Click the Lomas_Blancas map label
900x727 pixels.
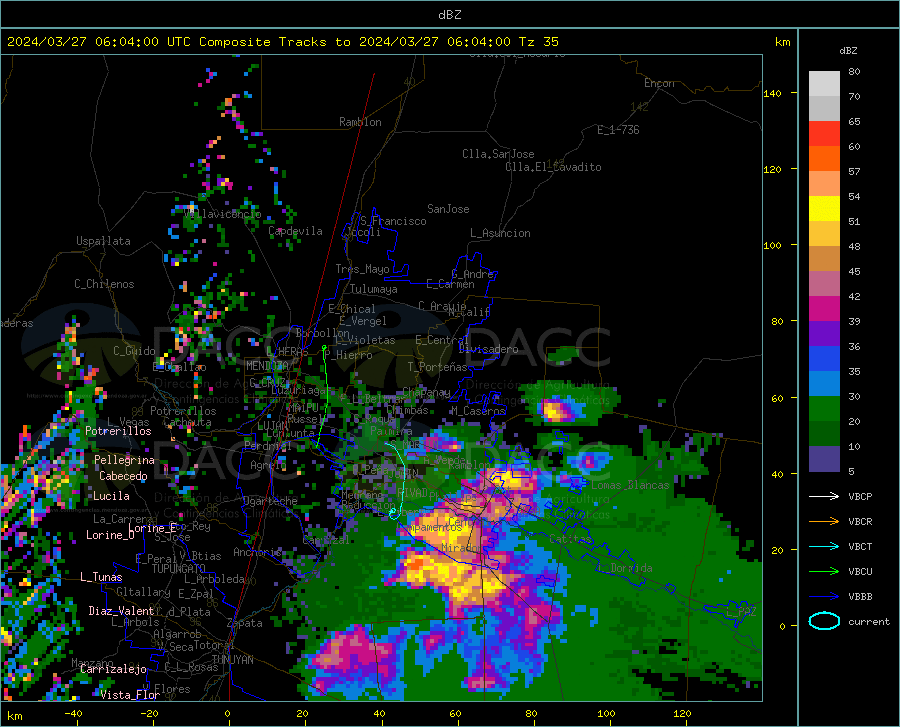pos(630,485)
